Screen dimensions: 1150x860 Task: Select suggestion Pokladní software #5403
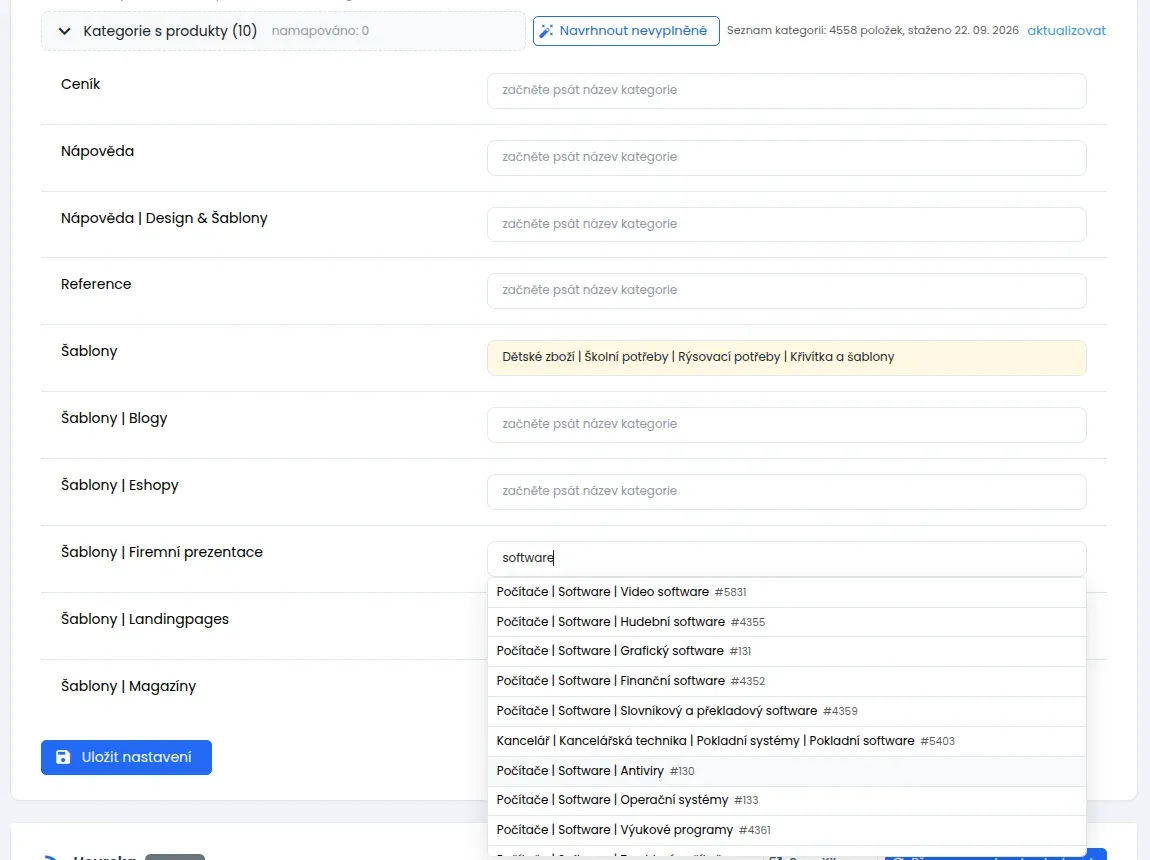coord(786,741)
